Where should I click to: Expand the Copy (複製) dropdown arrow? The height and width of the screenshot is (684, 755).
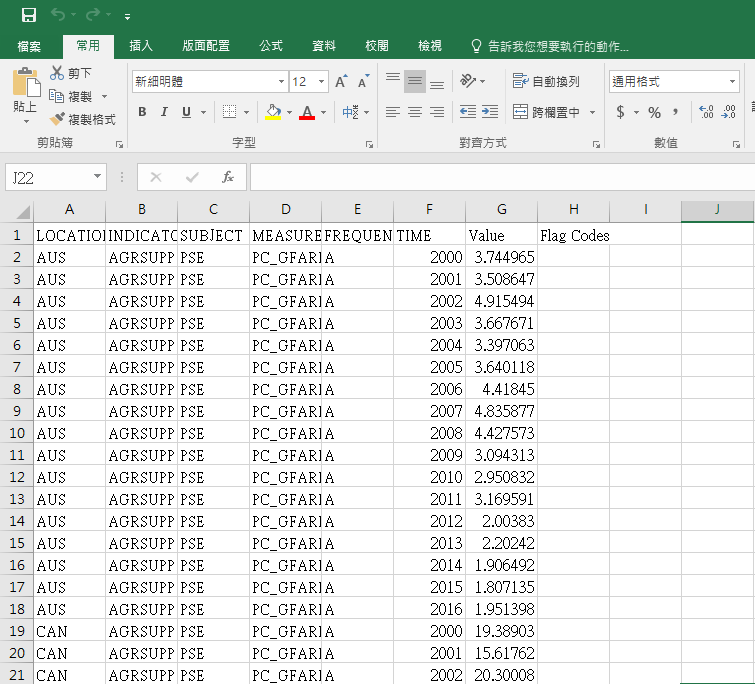click(104, 97)
